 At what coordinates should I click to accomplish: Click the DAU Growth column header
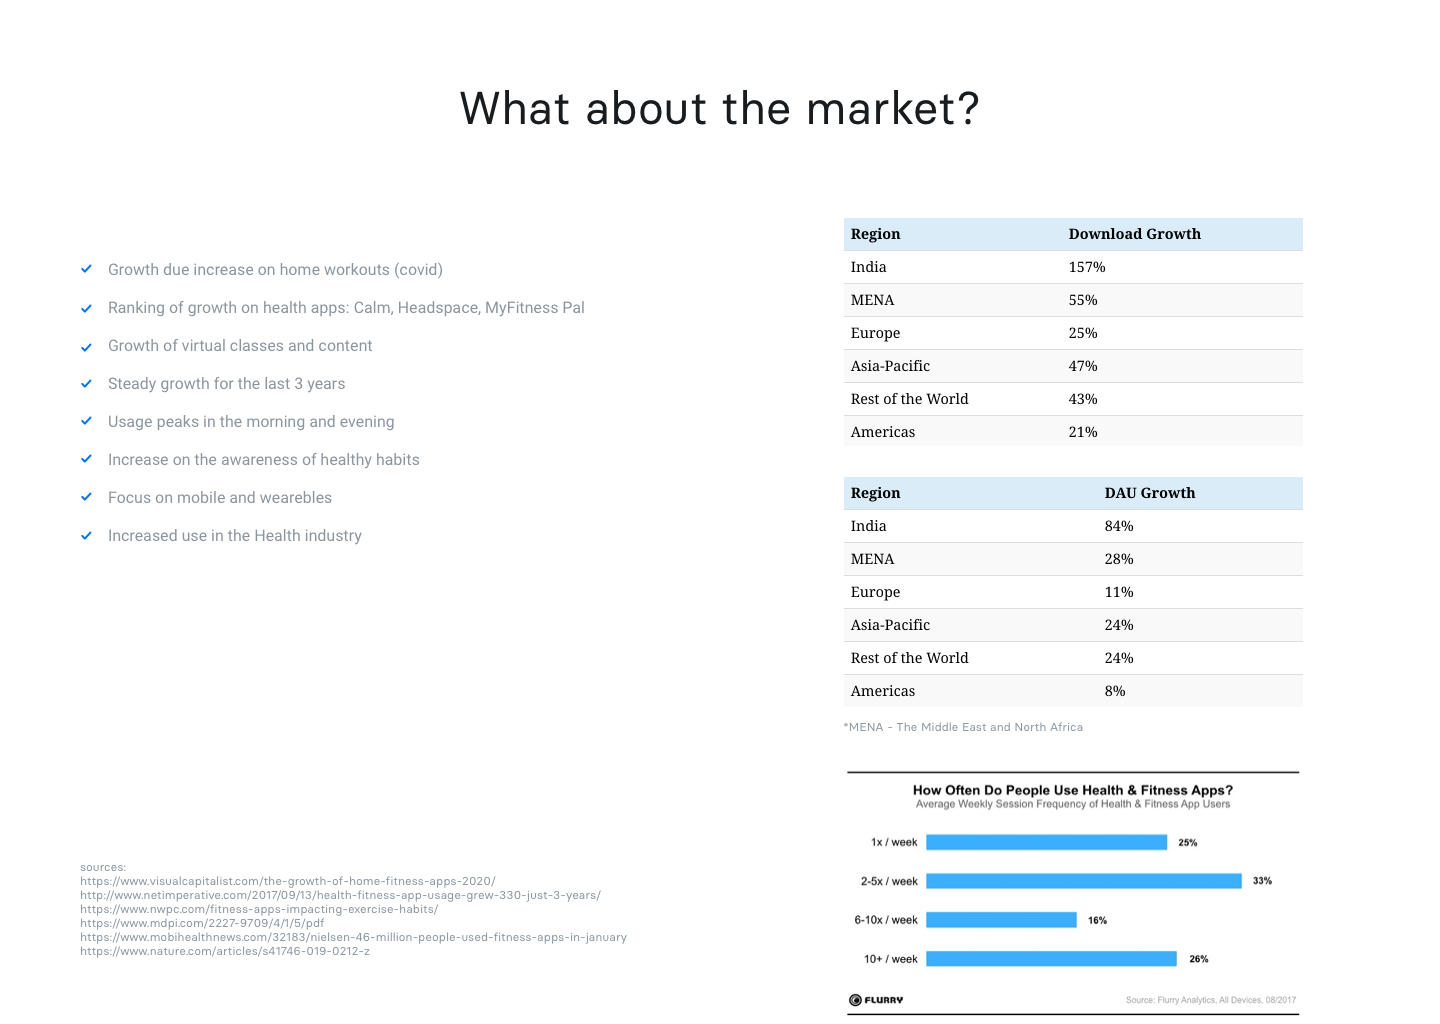click(1149, 493)
